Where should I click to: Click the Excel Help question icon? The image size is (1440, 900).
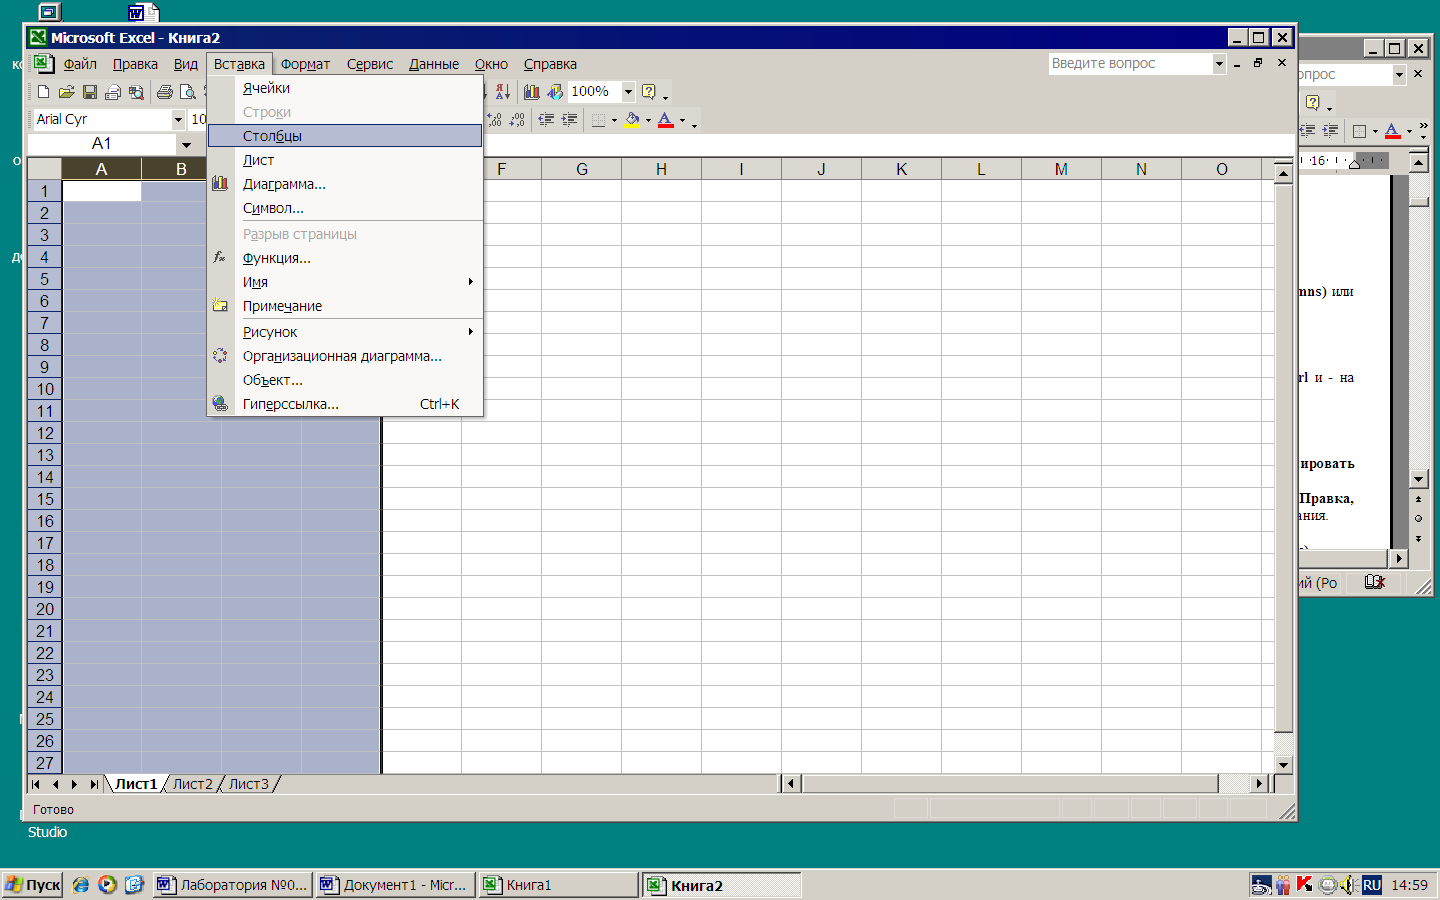[649, 92]
